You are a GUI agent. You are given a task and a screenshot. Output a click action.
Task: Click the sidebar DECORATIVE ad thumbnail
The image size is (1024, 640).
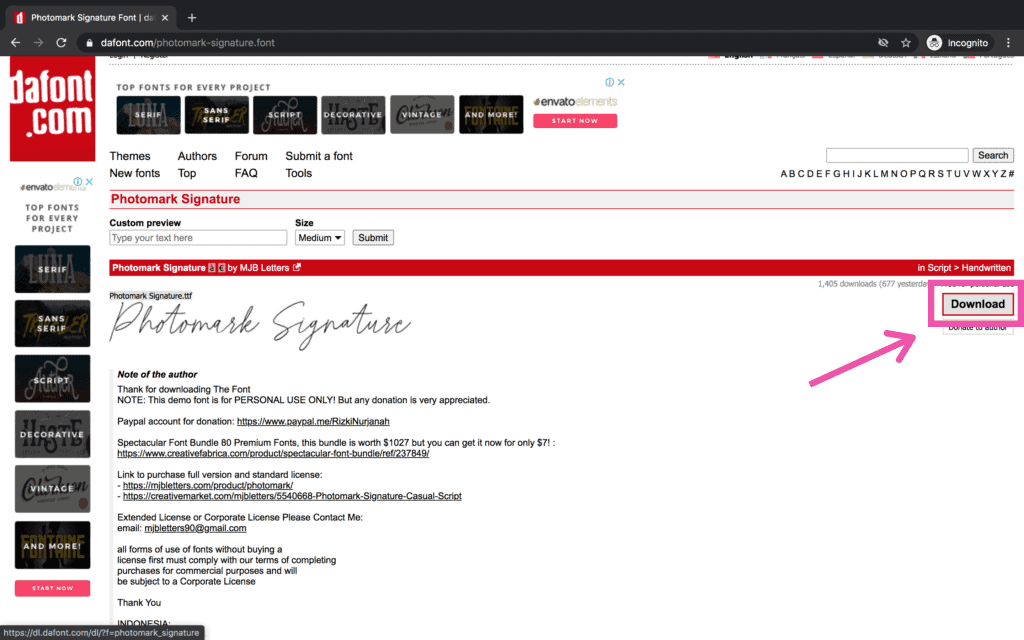(52, 434)
